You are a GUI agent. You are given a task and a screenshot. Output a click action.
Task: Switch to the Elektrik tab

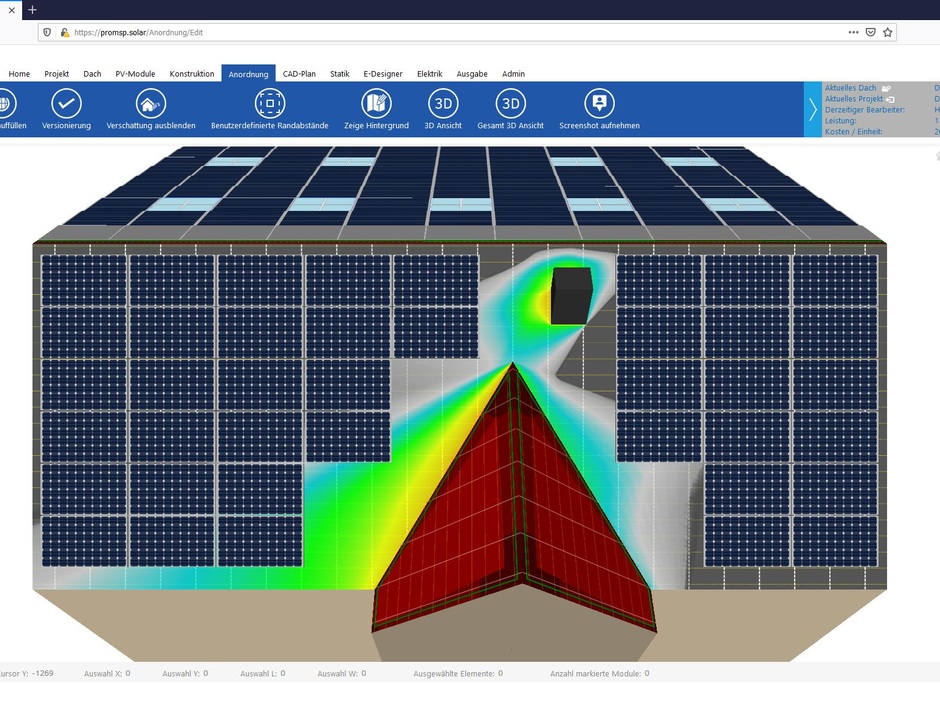(430, 73)
